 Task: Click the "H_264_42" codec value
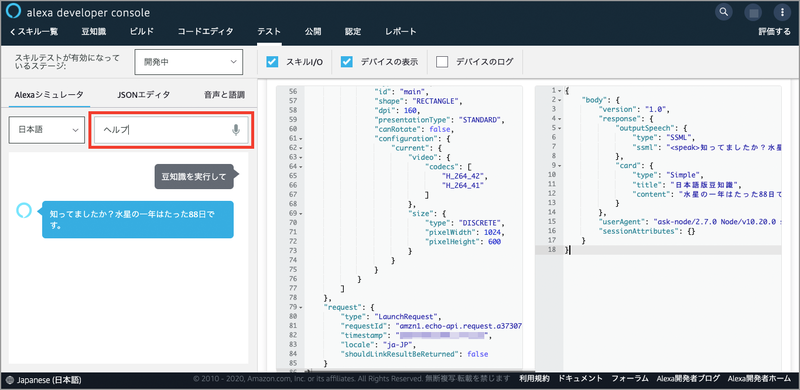462,176
